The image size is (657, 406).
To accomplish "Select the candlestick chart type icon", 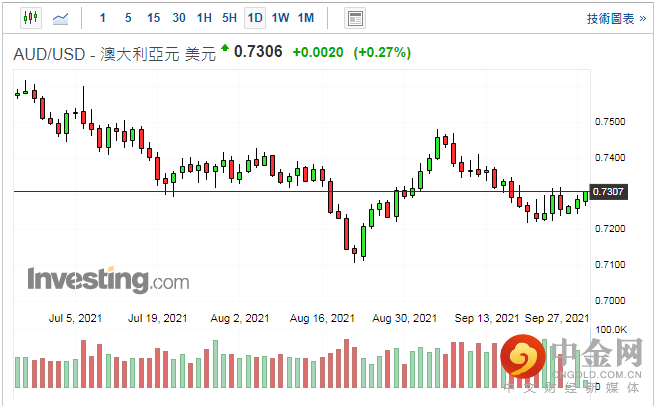I will click(x=30, y=18).
